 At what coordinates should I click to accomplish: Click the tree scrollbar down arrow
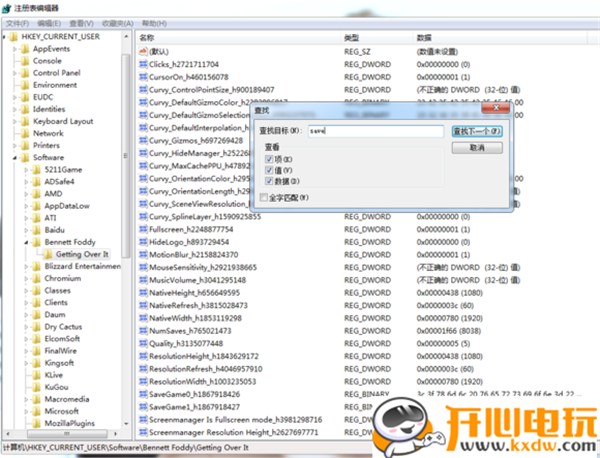point(126,424)
